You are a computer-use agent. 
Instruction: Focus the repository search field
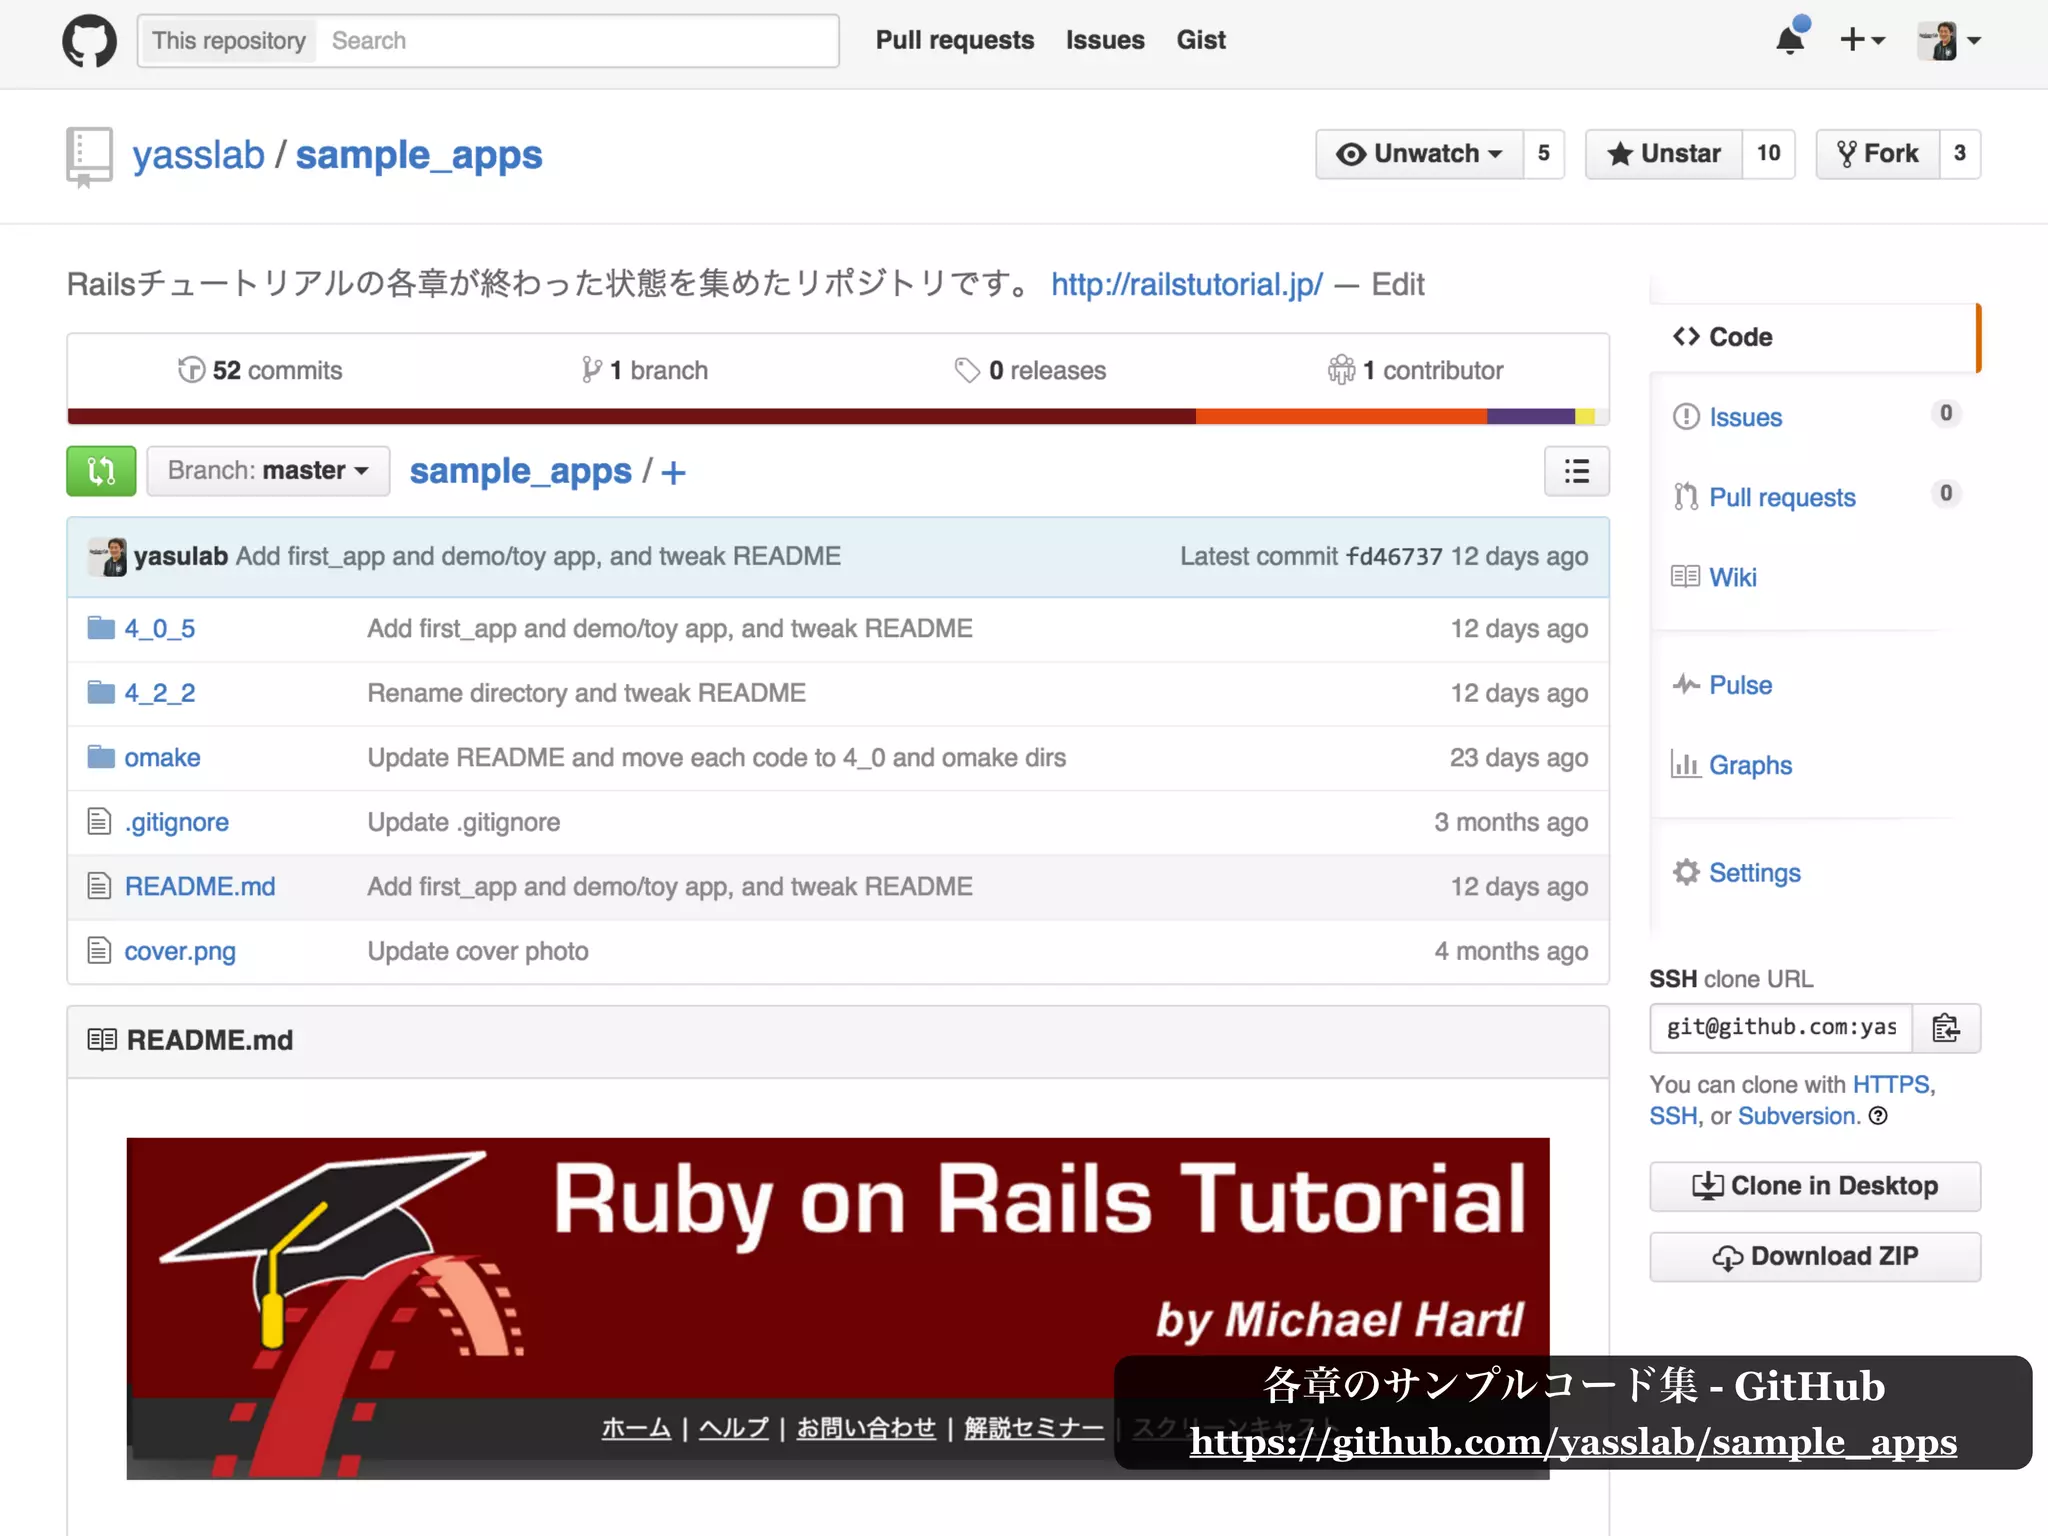[576, 41]
